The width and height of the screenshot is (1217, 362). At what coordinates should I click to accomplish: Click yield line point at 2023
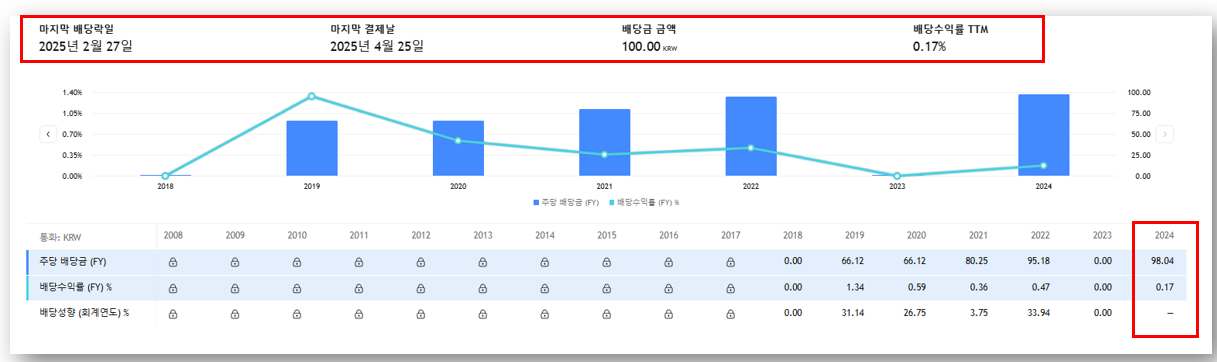click(x=897, y=176)
